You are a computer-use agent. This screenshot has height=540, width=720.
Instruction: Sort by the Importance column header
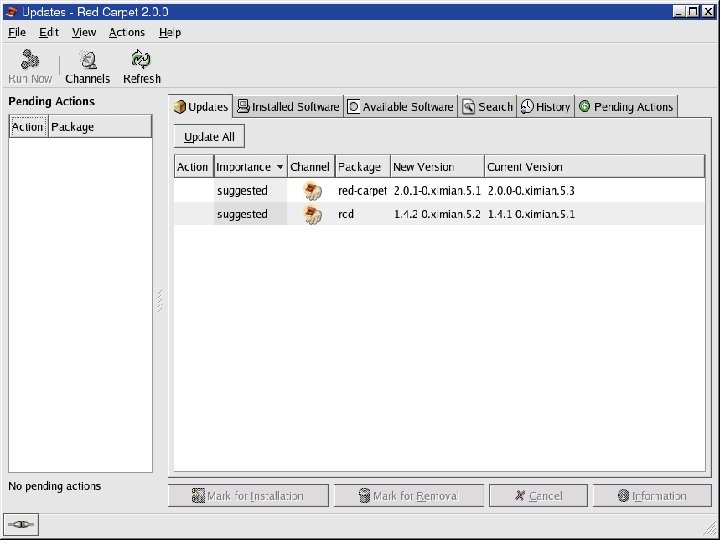250,167
